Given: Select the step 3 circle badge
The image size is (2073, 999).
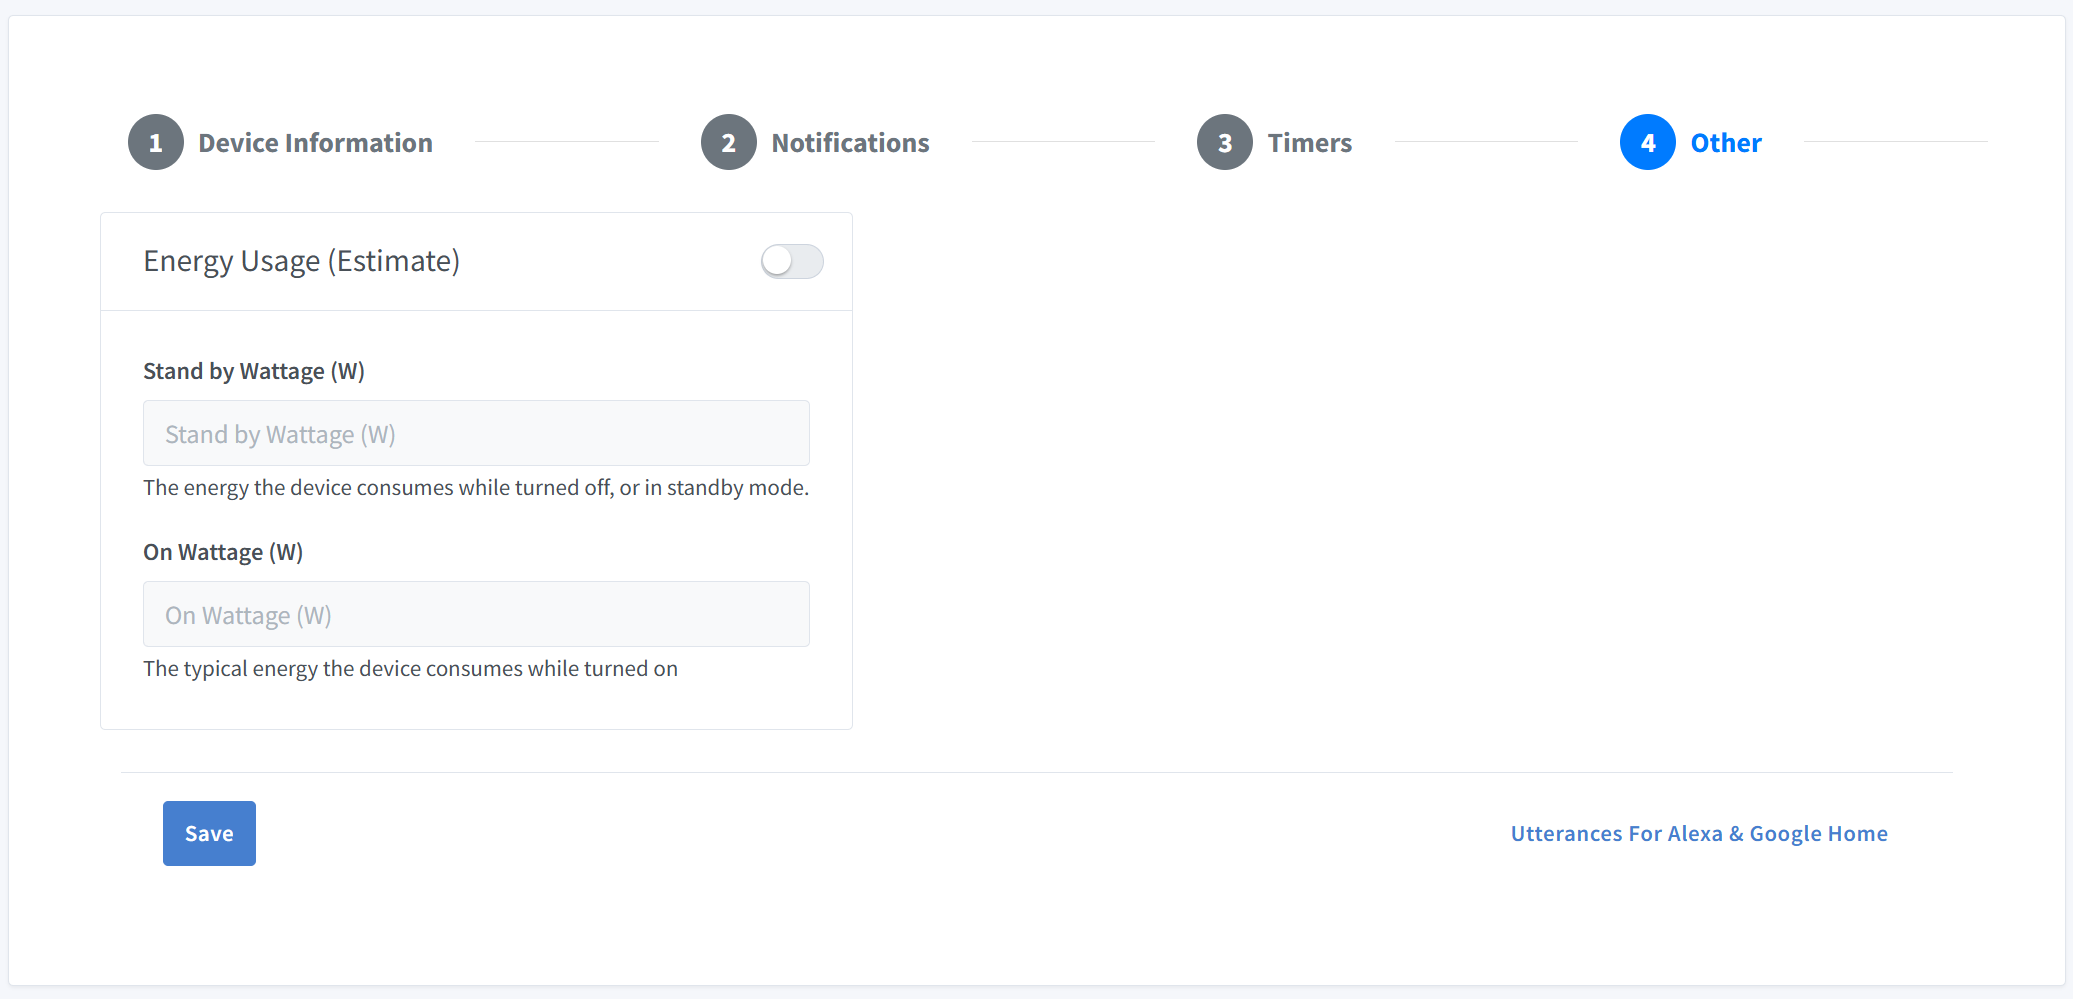Looking at the screenshot, I should point(1224,143).
